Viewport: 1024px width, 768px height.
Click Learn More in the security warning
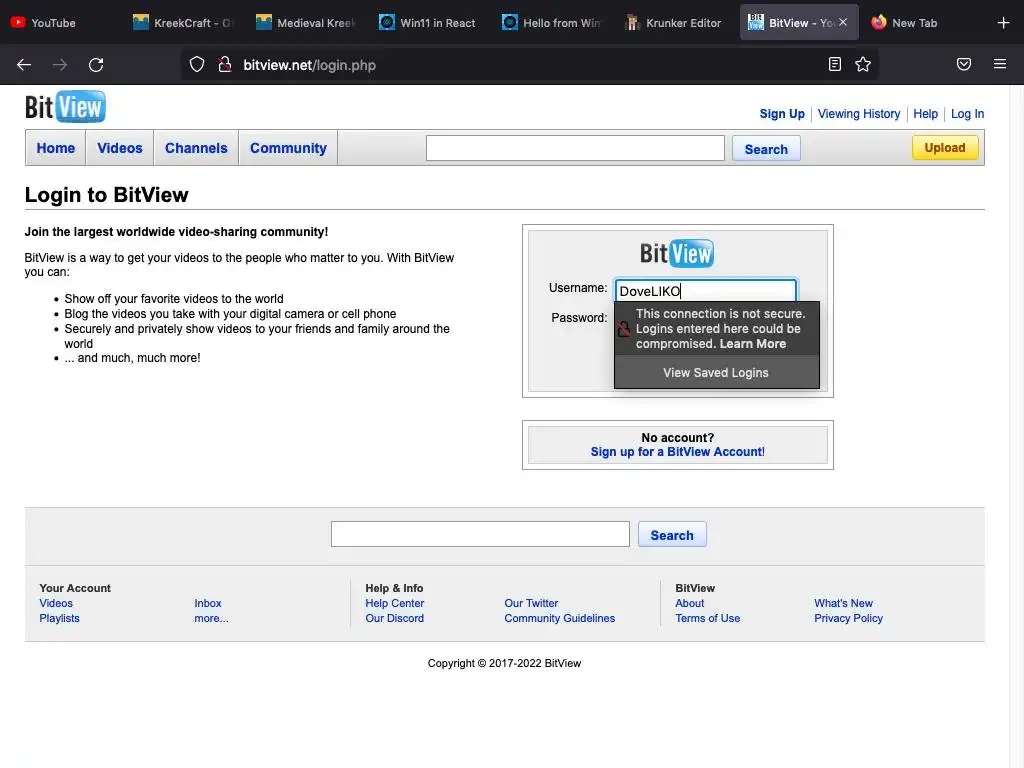click(x=752, y=344)
